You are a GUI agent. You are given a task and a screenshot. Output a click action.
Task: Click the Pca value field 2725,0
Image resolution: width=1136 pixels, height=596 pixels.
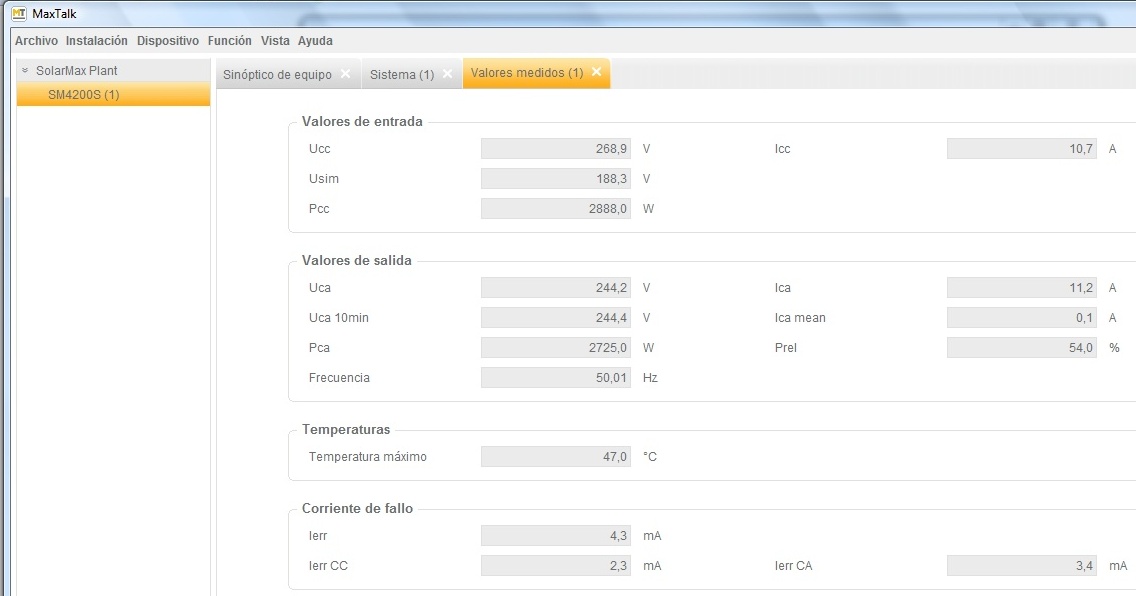[x=556, y=348]
